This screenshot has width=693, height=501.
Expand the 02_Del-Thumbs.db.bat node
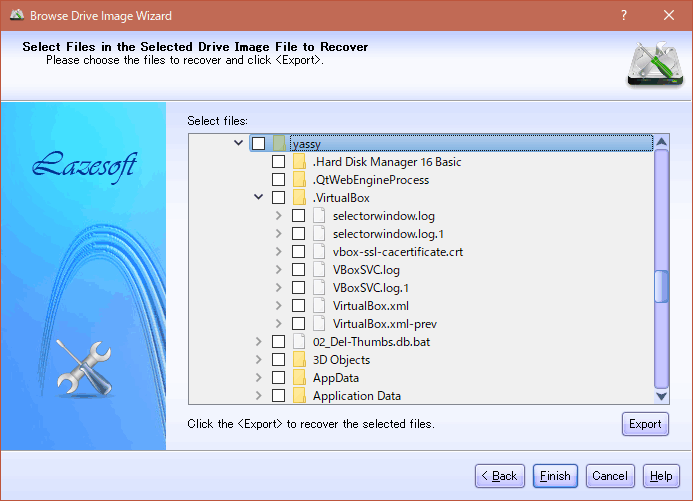(259, 342)
